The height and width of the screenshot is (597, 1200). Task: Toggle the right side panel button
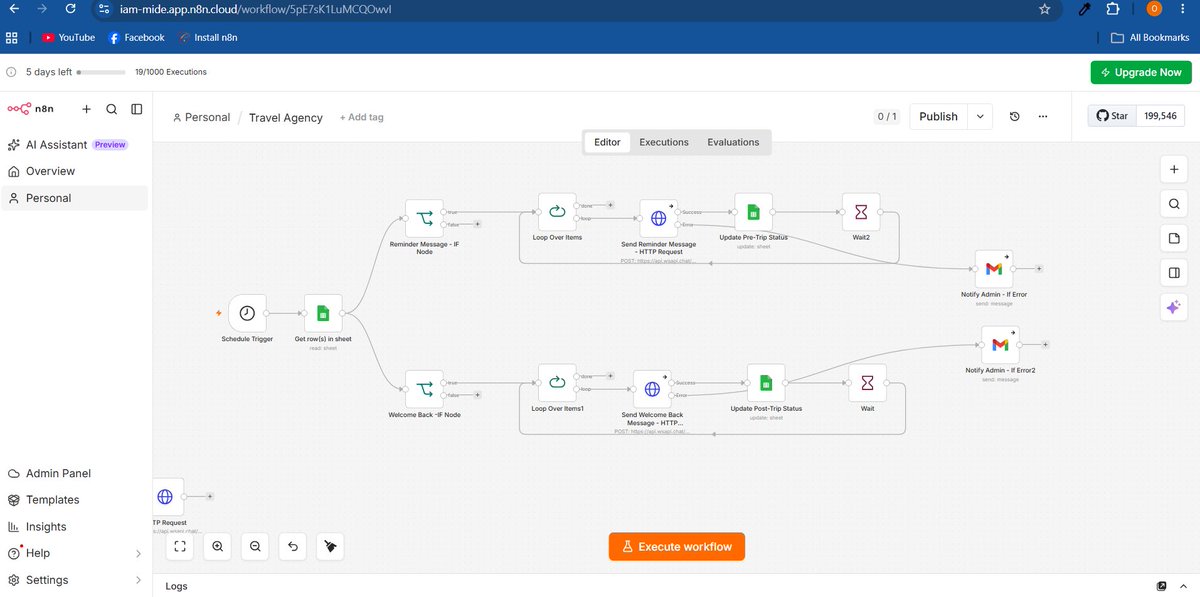click(x=1174, y=273)
